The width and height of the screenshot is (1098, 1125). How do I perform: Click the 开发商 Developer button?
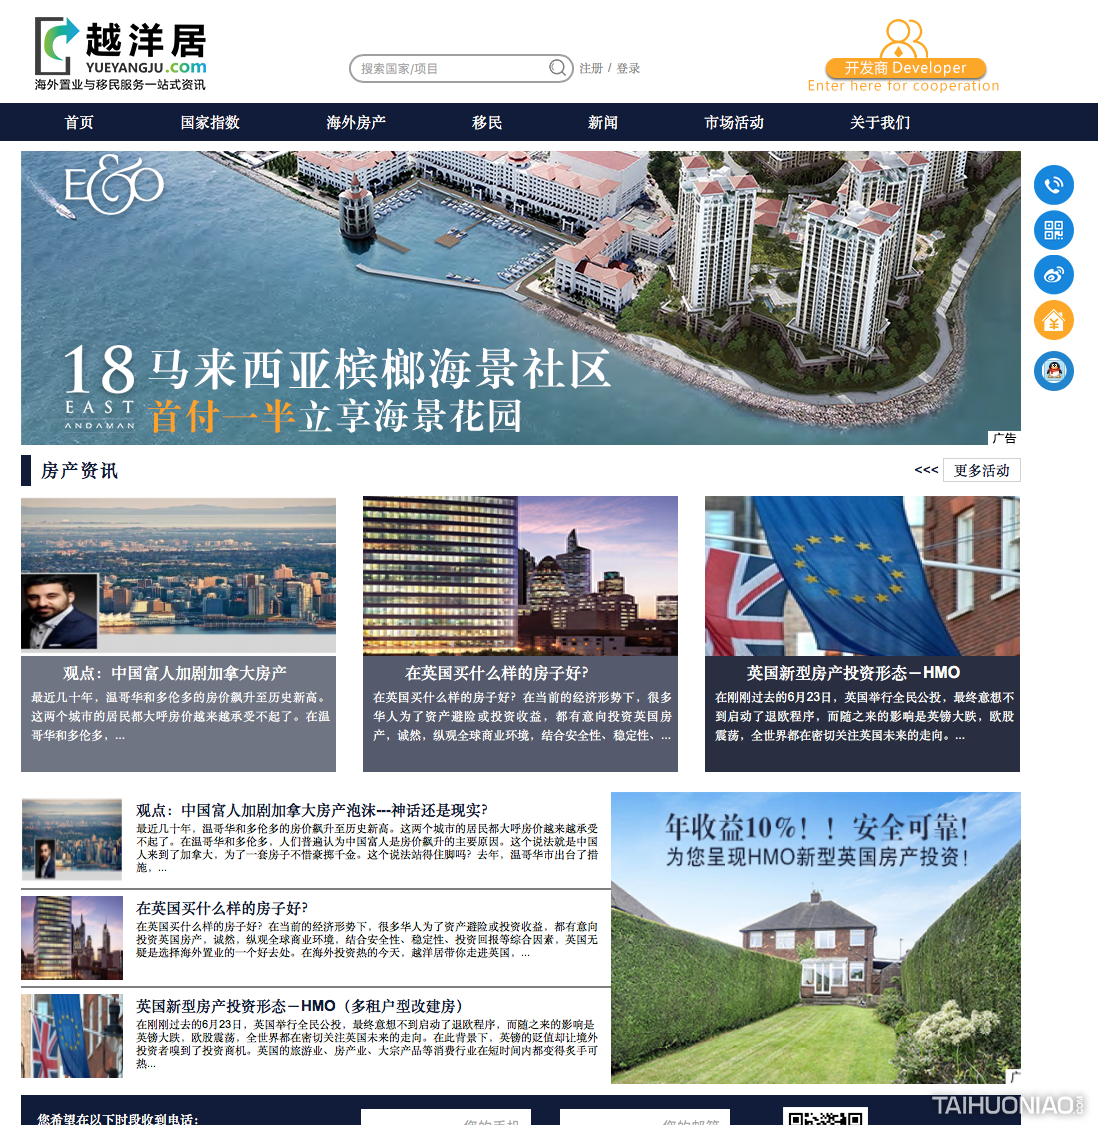[905, 68]
